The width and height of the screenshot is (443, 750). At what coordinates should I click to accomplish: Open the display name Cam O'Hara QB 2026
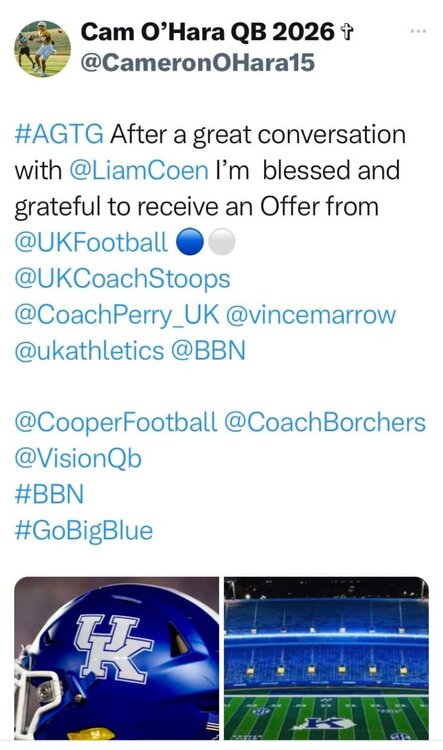(x=208, y=32)
